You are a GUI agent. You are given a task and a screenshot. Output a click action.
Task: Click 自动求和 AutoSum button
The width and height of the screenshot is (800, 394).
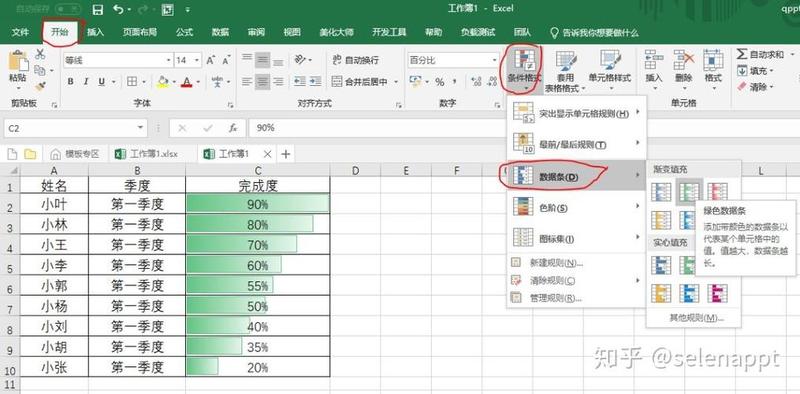[761, 54]
